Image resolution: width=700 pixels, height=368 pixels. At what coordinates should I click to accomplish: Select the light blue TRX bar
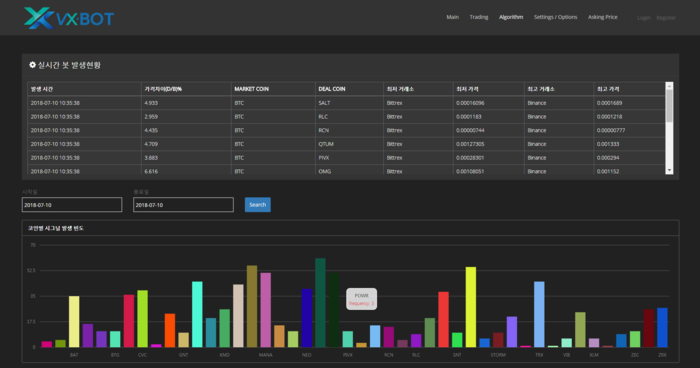tap(539, 314)
